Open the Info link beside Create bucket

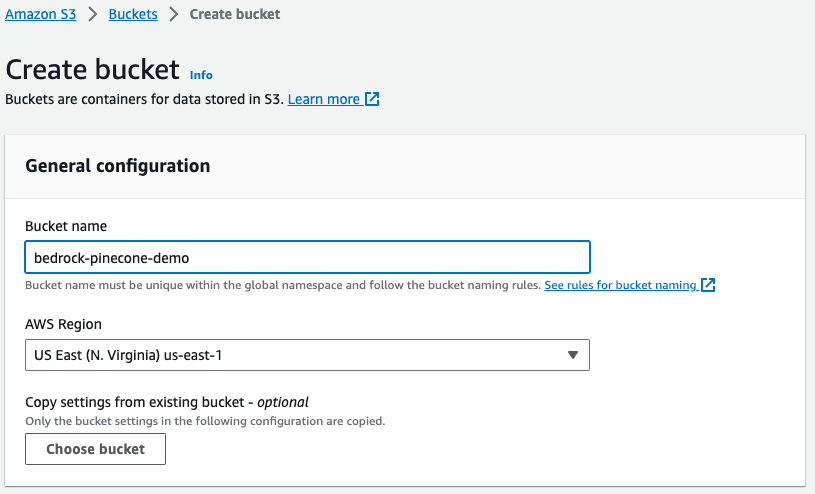point(201,75)
